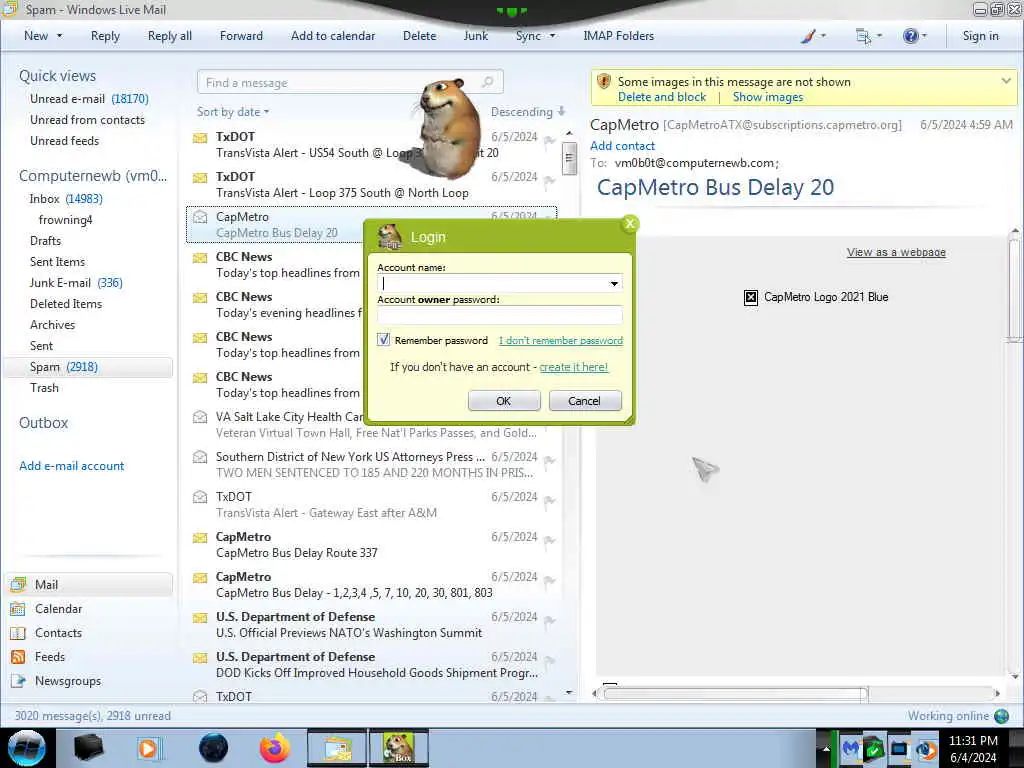Open the paintbrush color options icon
Viewport: 1024px width, 768px height.
tap(808, 36)
